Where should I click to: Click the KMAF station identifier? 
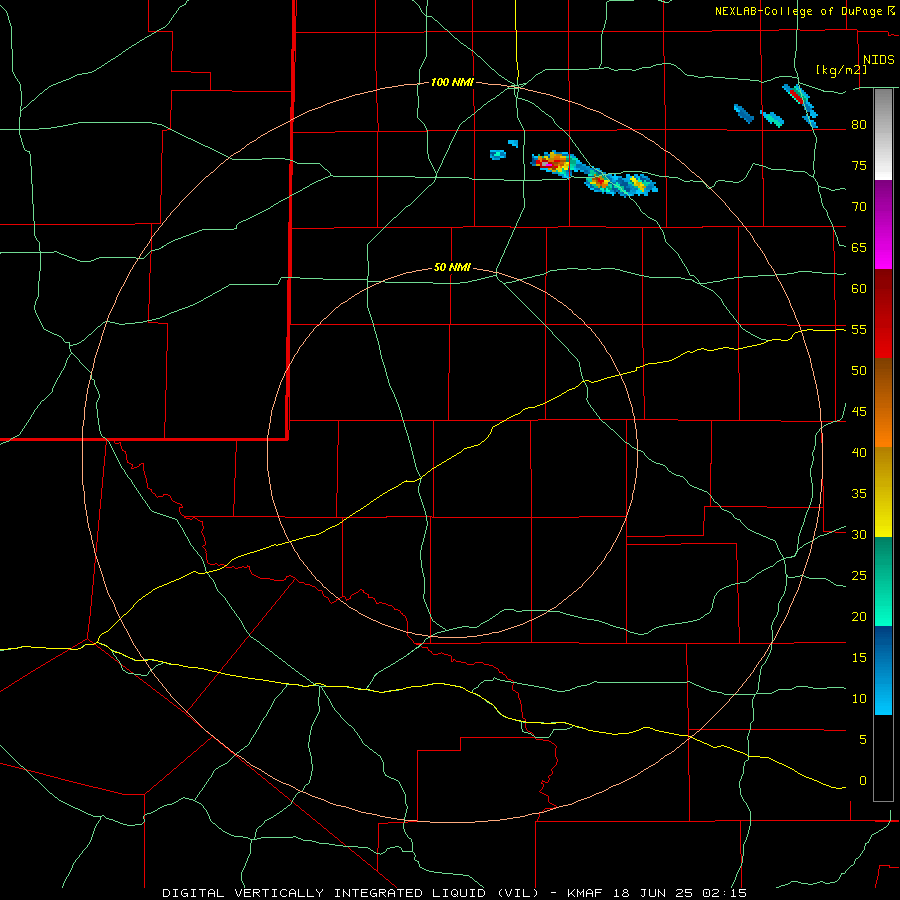pos(584,893)
